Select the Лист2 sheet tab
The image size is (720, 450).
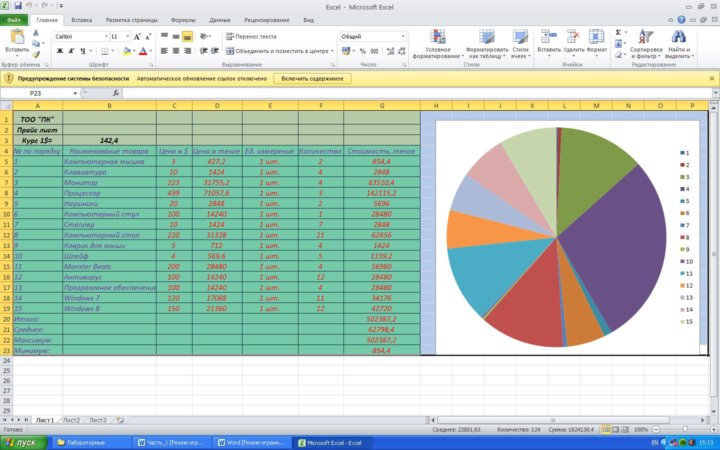point(71,420)
